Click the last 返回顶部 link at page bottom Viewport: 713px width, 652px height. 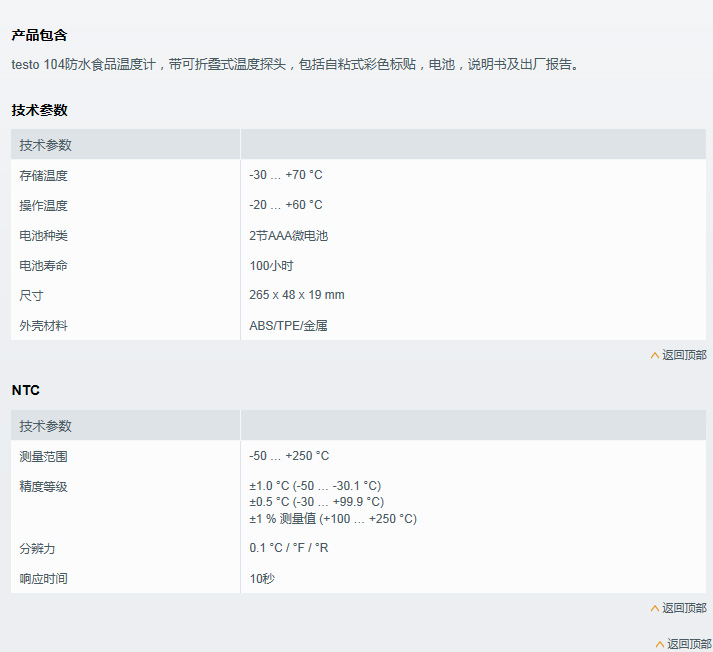pos(689,644)
